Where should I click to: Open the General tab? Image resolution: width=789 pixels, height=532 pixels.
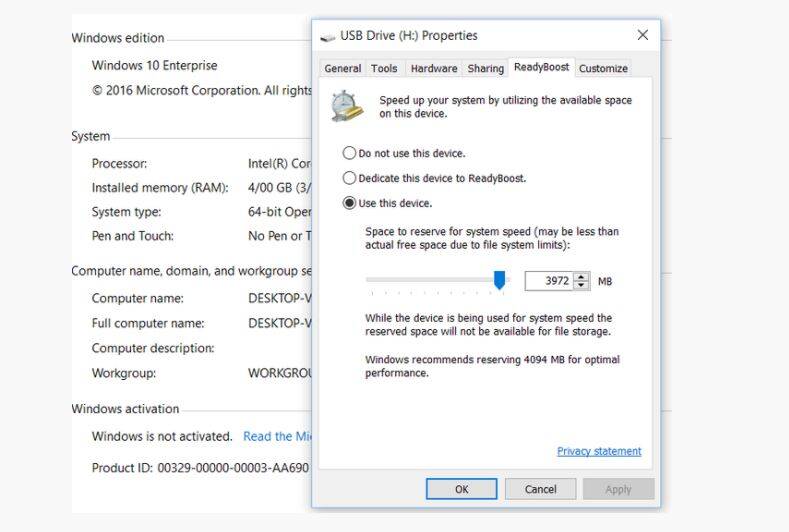(343, 68)
